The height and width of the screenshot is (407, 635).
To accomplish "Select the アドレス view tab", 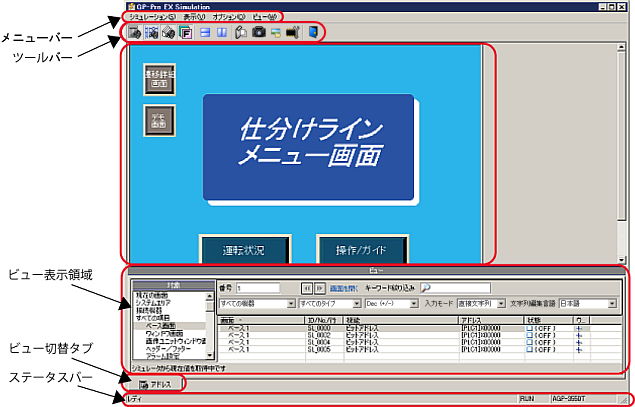I will point(155,384).
